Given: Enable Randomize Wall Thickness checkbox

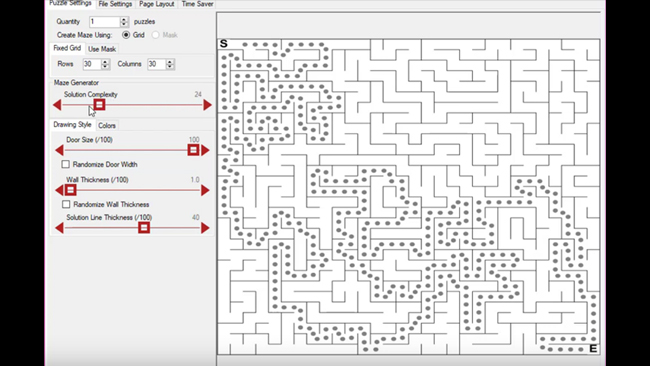Looking at the screenshot, I should pyautogui.click(x=66, y=204).
